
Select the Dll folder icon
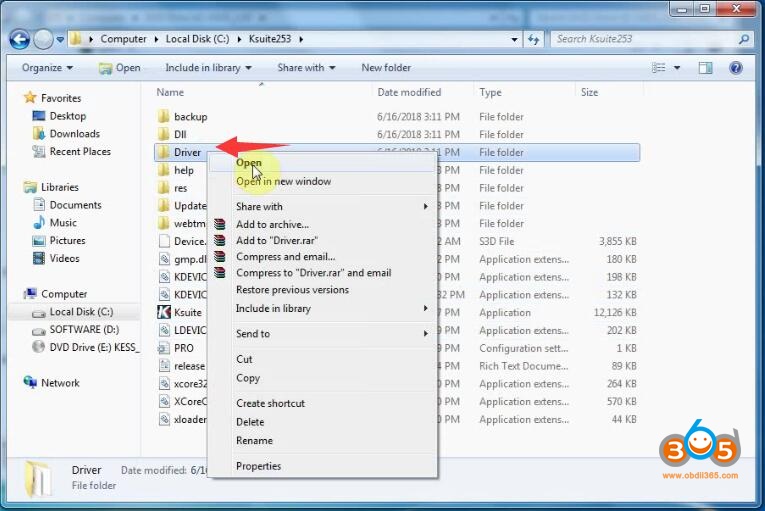click(164, 134)
